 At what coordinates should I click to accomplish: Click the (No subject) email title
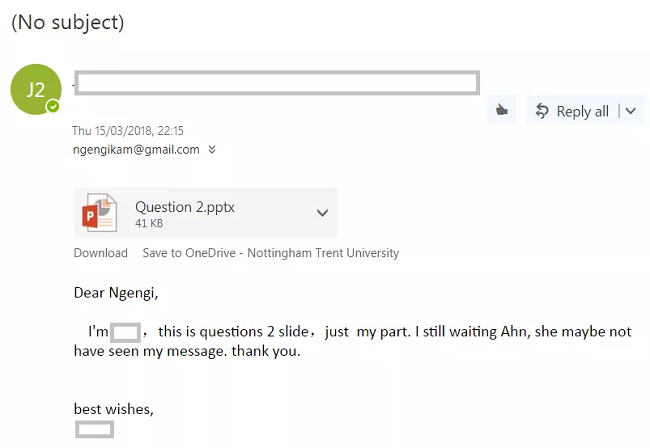tap(68, 22)
